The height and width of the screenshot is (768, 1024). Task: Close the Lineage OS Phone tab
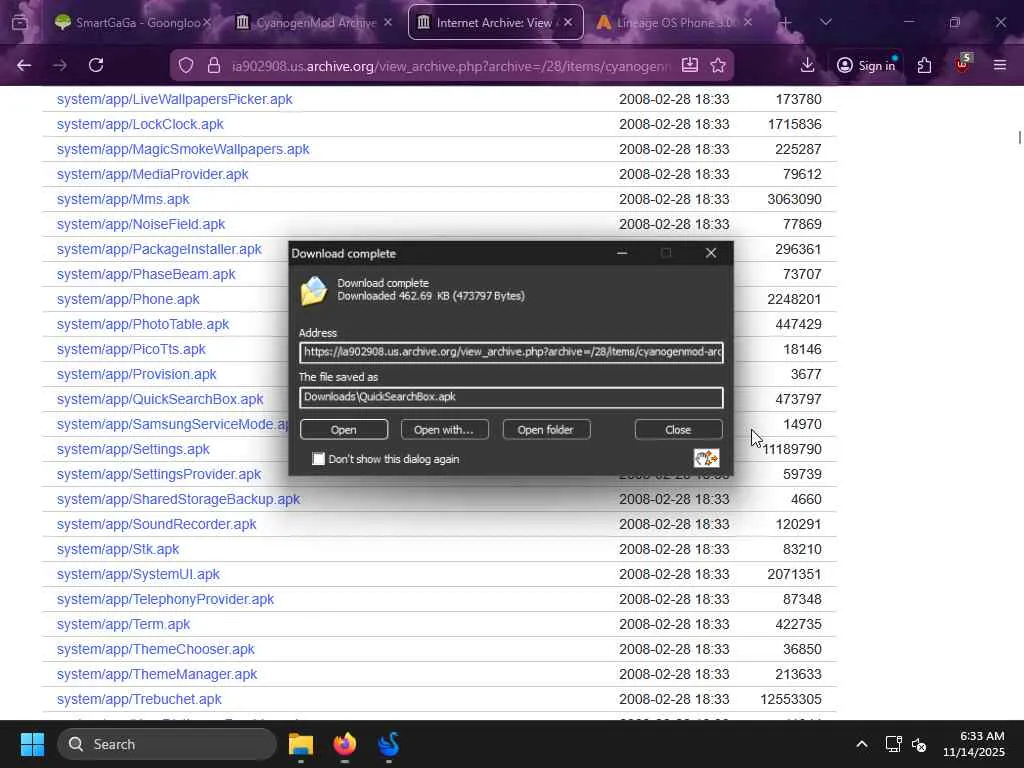pyautogui.click(x=748, y=22)
